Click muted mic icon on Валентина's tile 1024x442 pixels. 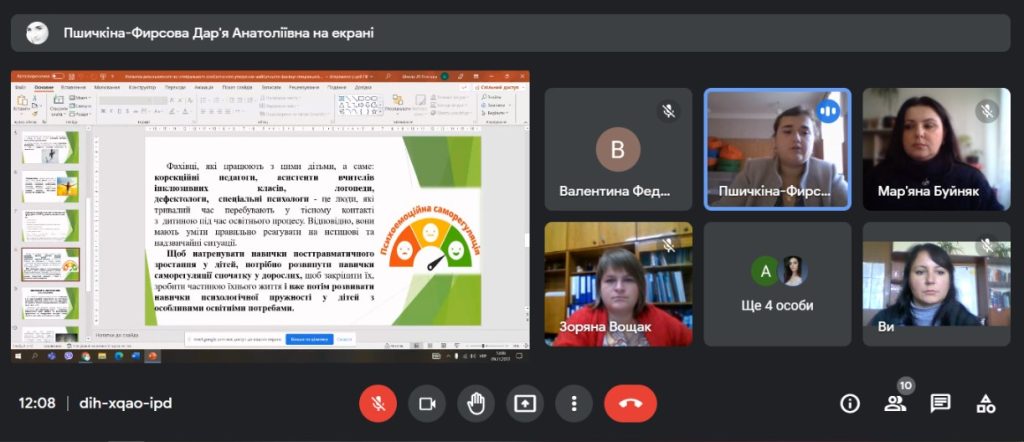[x=669, y=111]
